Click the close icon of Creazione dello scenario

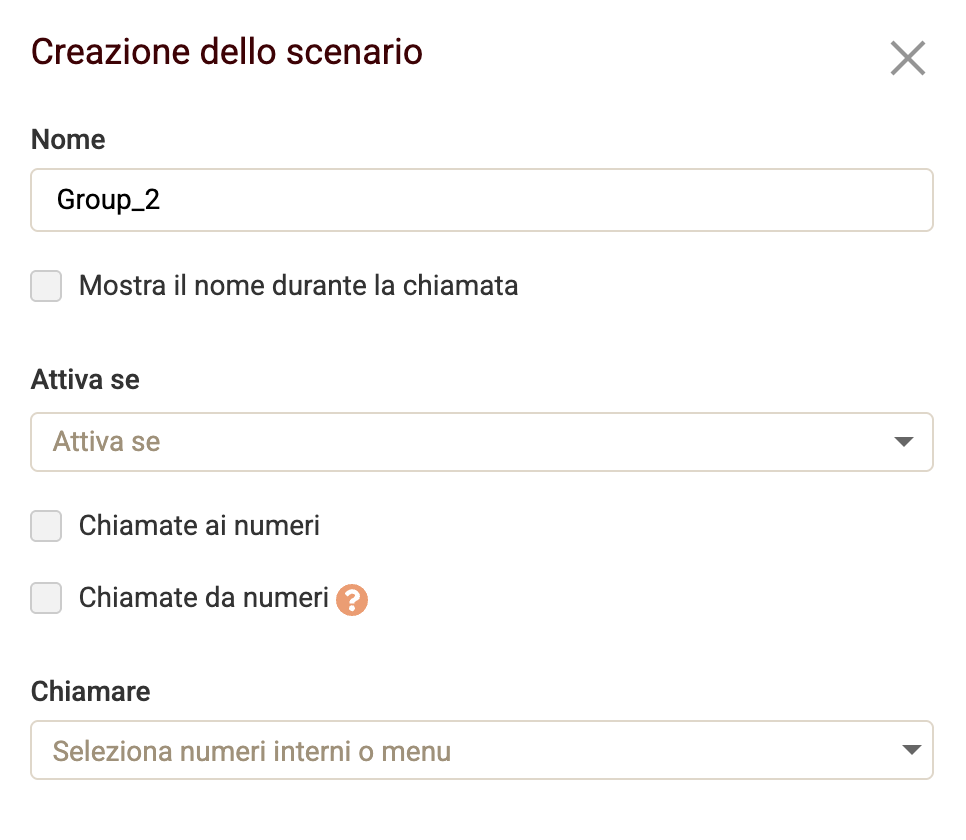[908, 58]
